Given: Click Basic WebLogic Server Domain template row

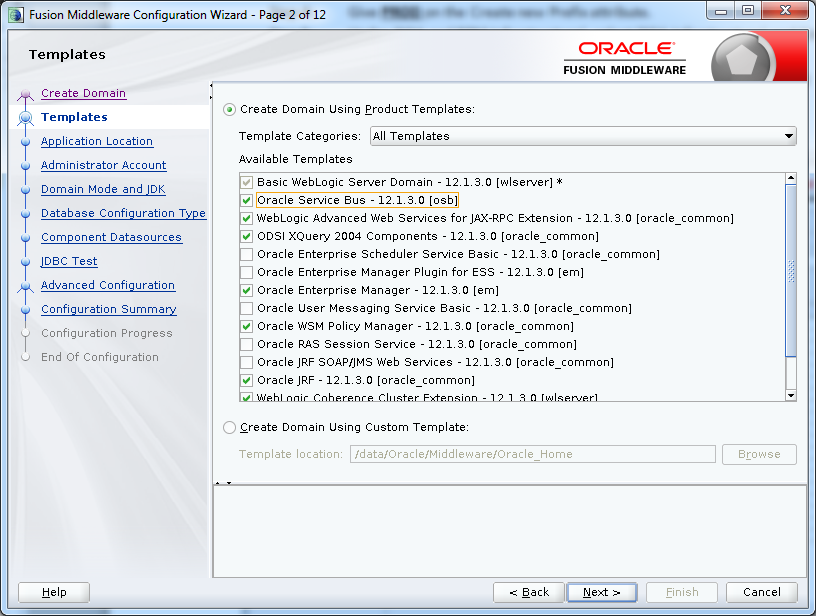Looking at the screenshot, I should click(410, 182).
